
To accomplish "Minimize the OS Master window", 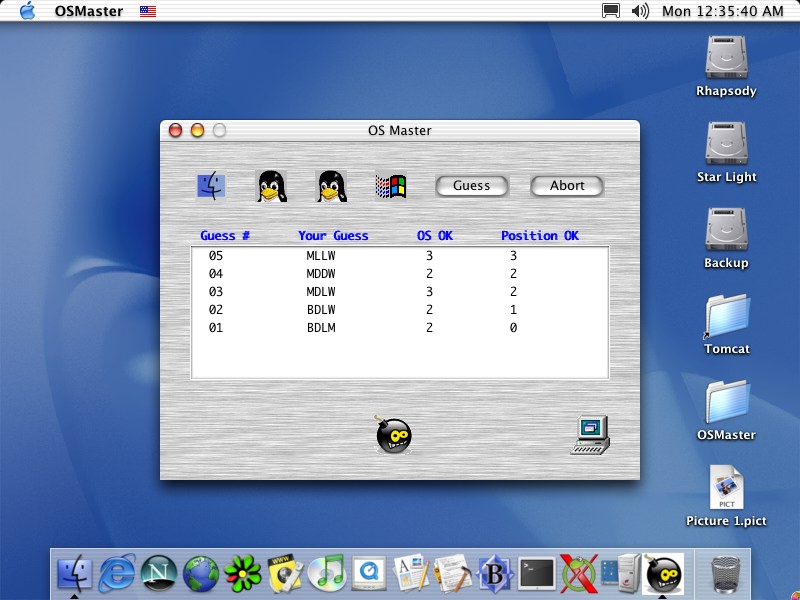I will pyautogui.click(x=197, y=131).
